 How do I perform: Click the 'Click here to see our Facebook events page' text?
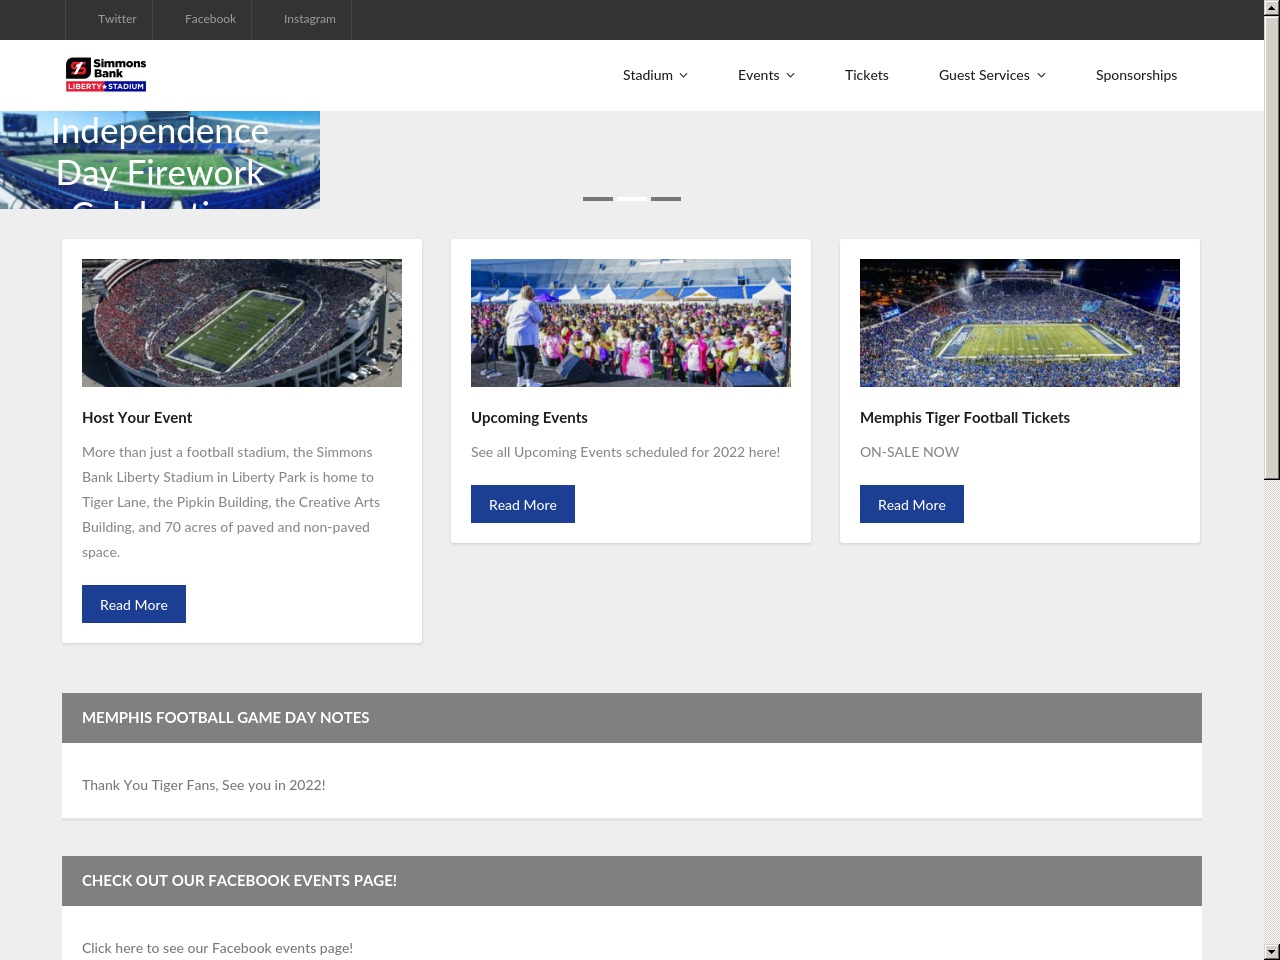pos(217,948)
